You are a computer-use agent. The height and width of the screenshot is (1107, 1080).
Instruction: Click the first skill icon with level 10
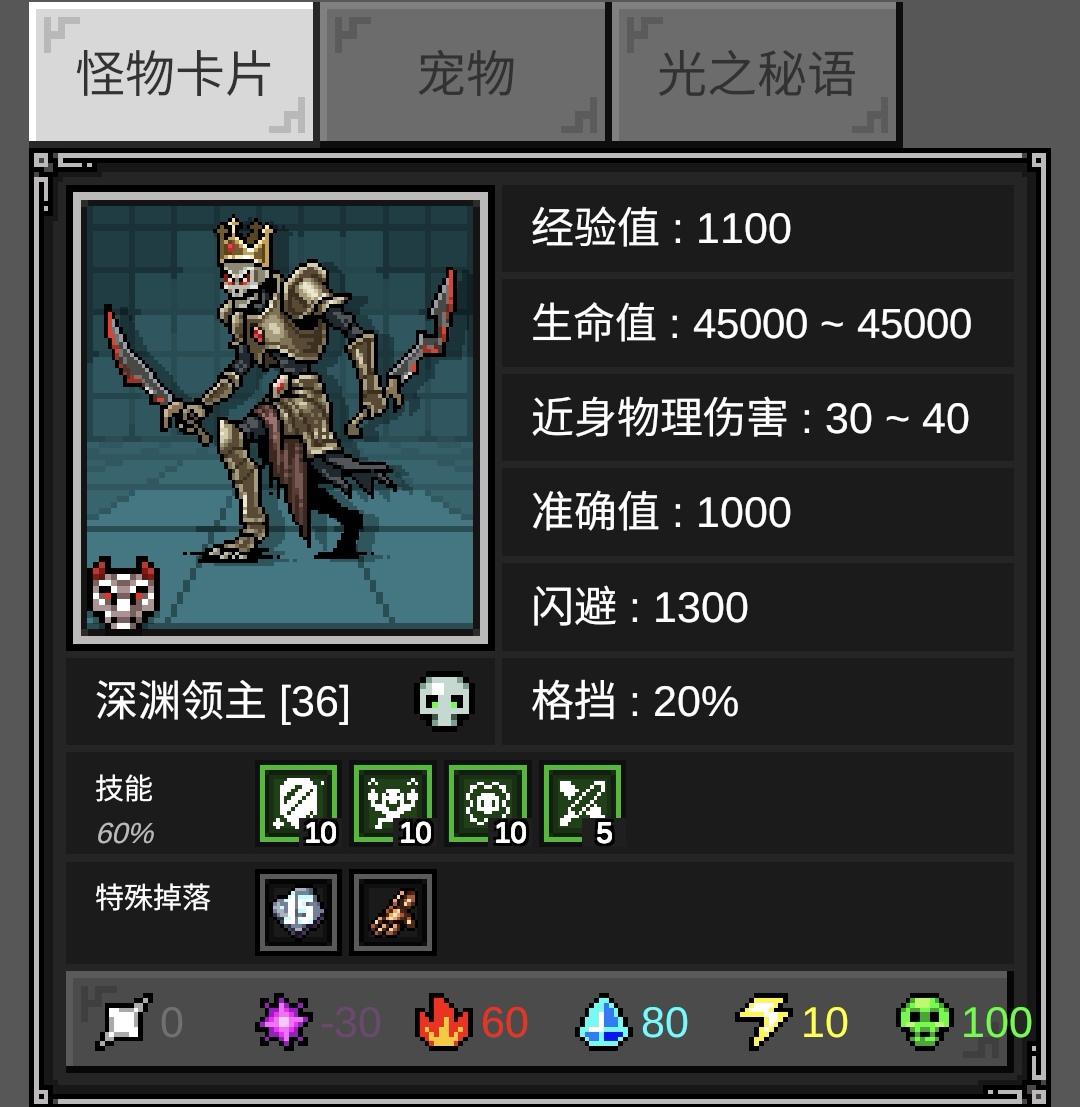(299, 803)
